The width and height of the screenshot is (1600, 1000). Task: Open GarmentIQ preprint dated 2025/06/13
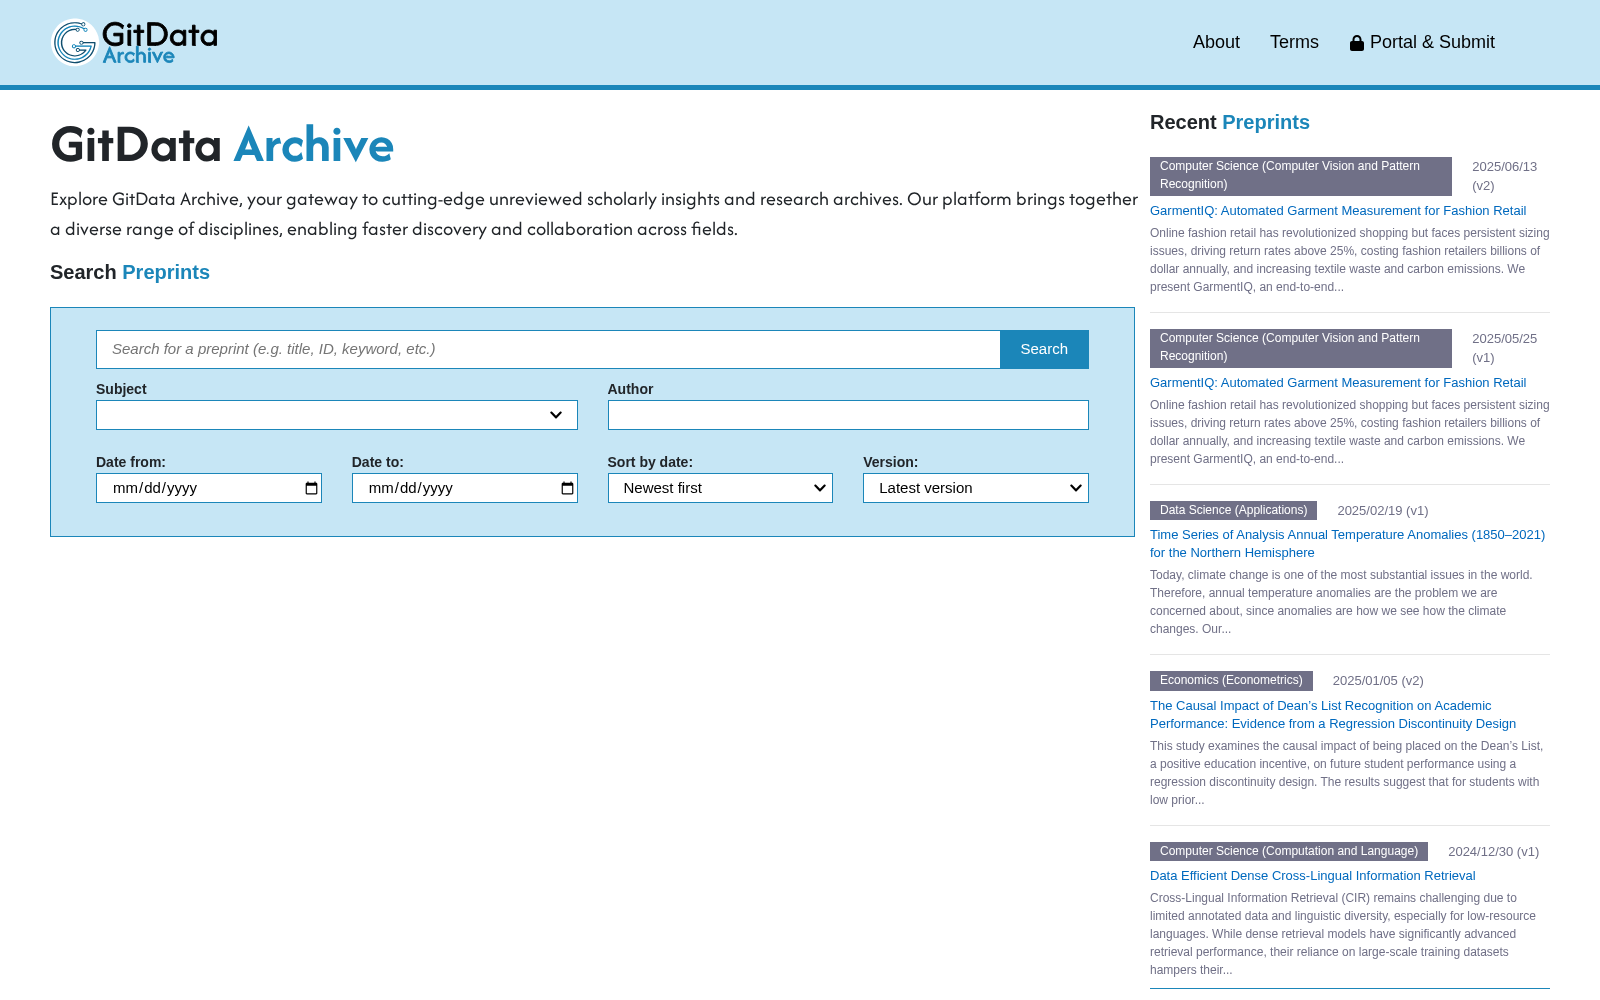pyautogui.click(x=1338, y=211)
